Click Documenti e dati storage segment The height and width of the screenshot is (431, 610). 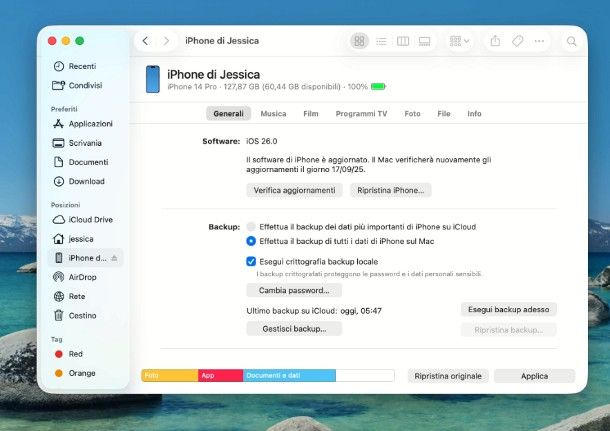point(289,375)
